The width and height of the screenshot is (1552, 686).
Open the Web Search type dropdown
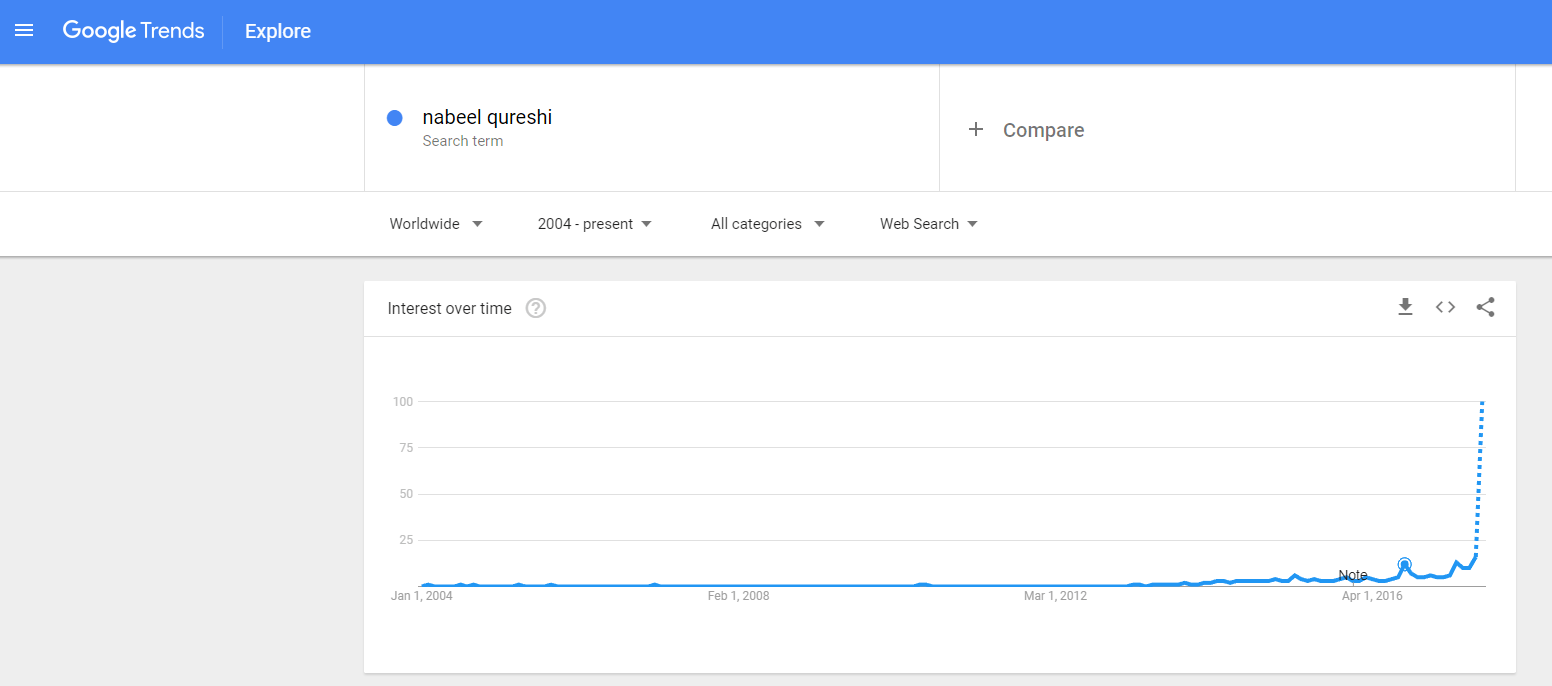point(928,224)
